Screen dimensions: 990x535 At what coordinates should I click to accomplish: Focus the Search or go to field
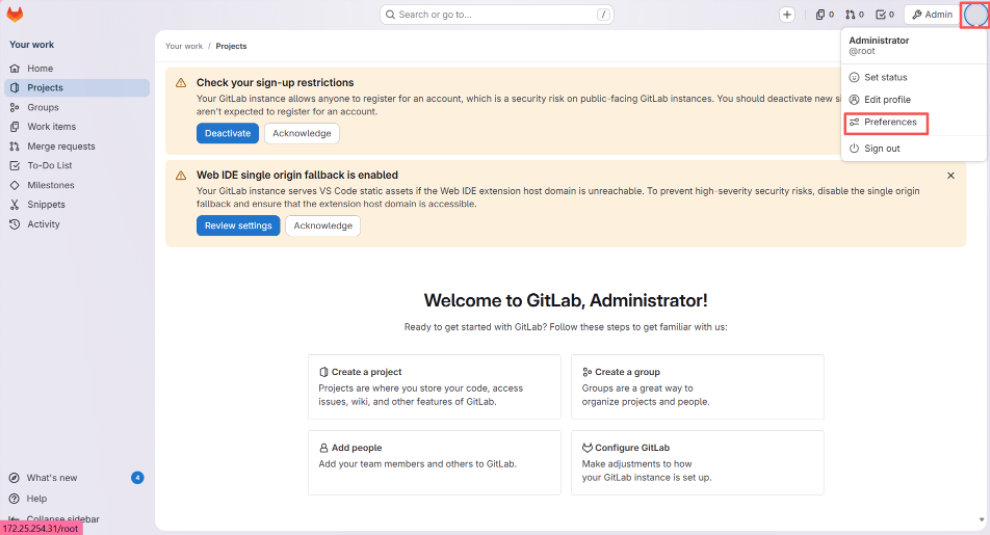(497, 15)
